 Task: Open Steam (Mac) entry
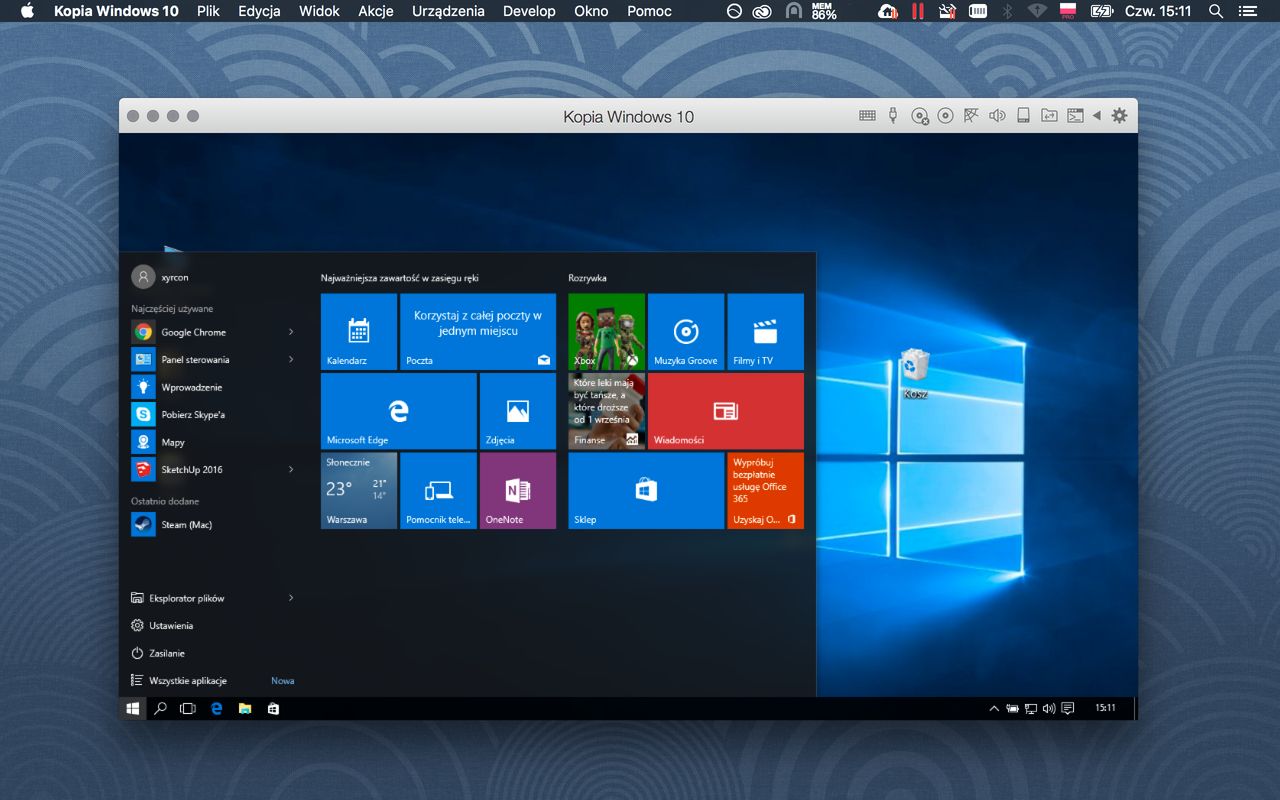pyautogui.click(x=213, y=524)
